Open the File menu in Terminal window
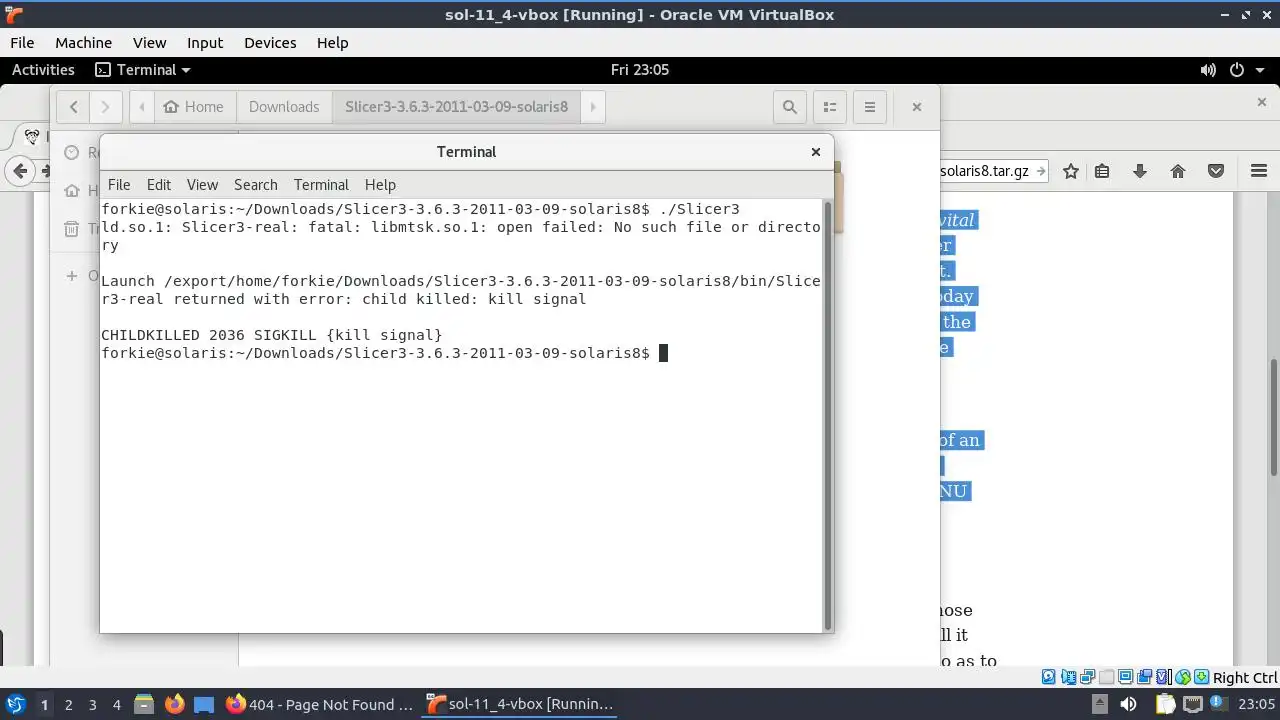1280x720 pixels. pos(119,185)
